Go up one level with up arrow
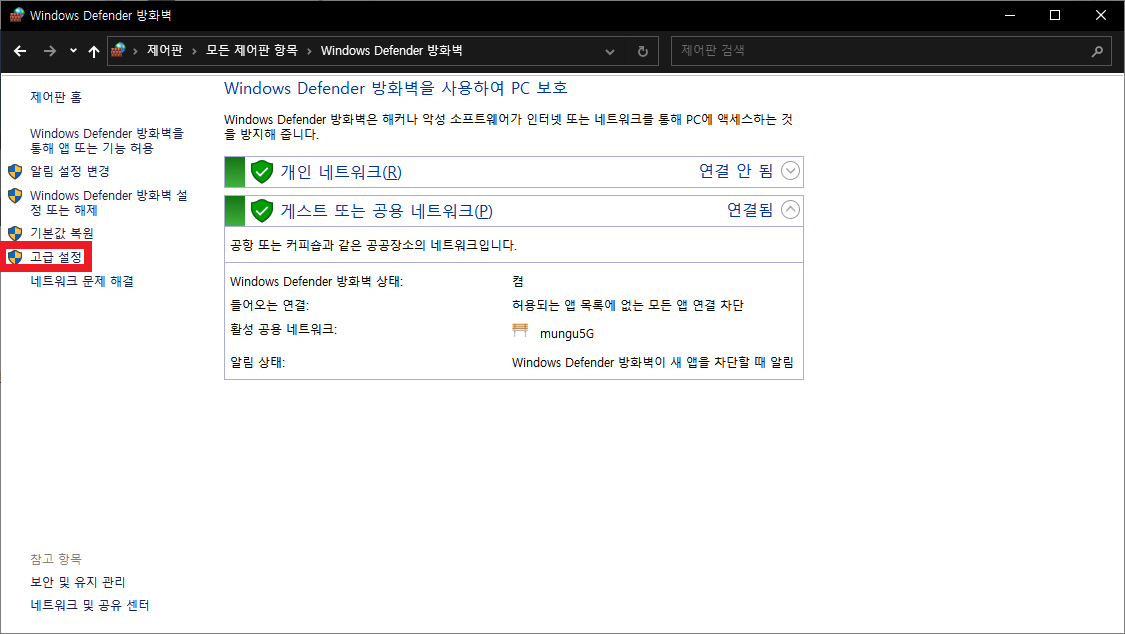Screen dimensions: 1125x634 pos(93,51)
